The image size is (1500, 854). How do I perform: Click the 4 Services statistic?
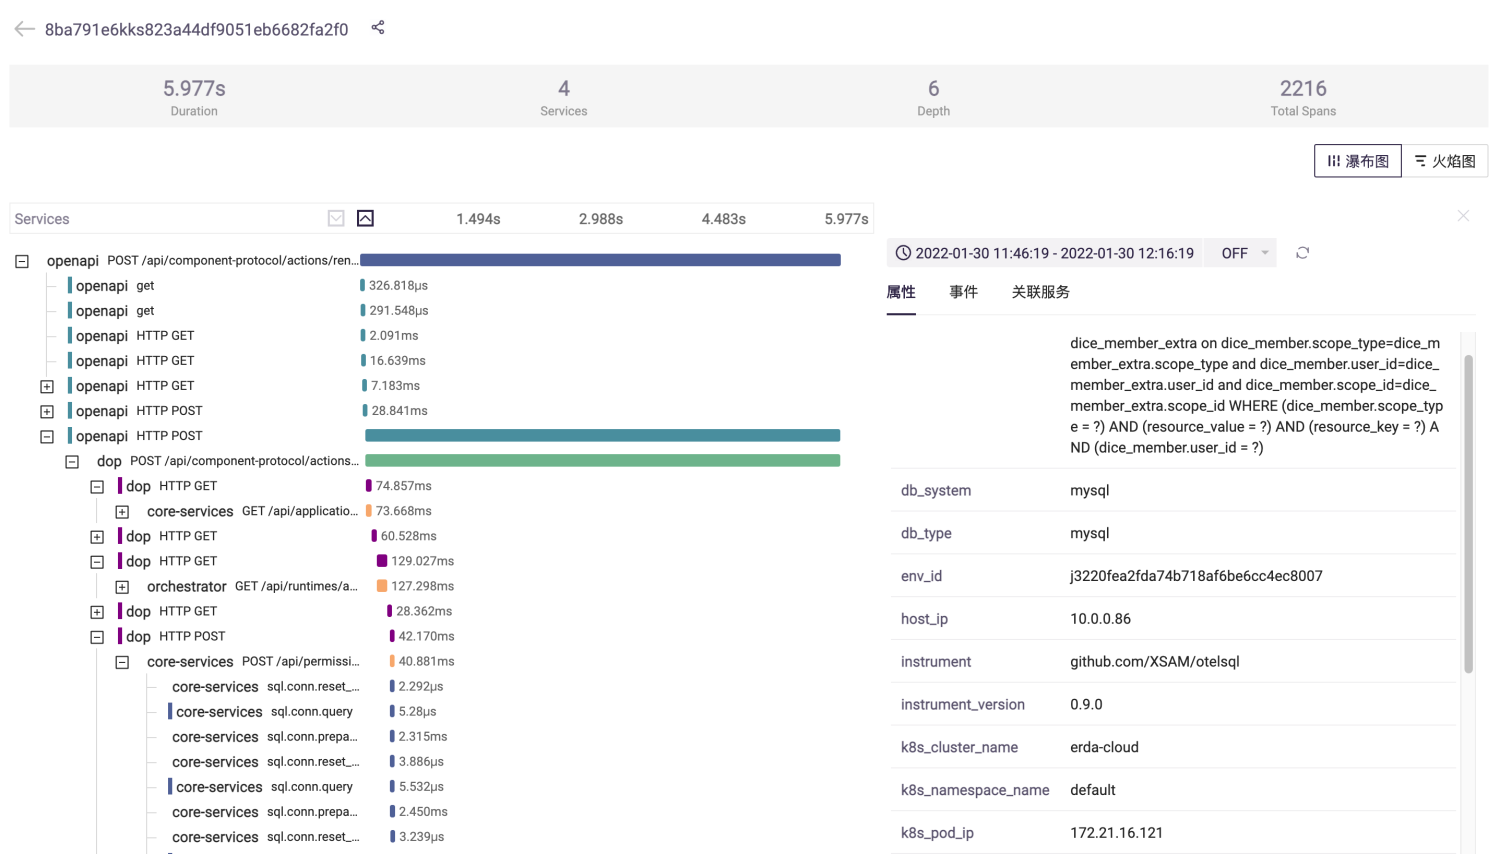click(x=564, y=96)
